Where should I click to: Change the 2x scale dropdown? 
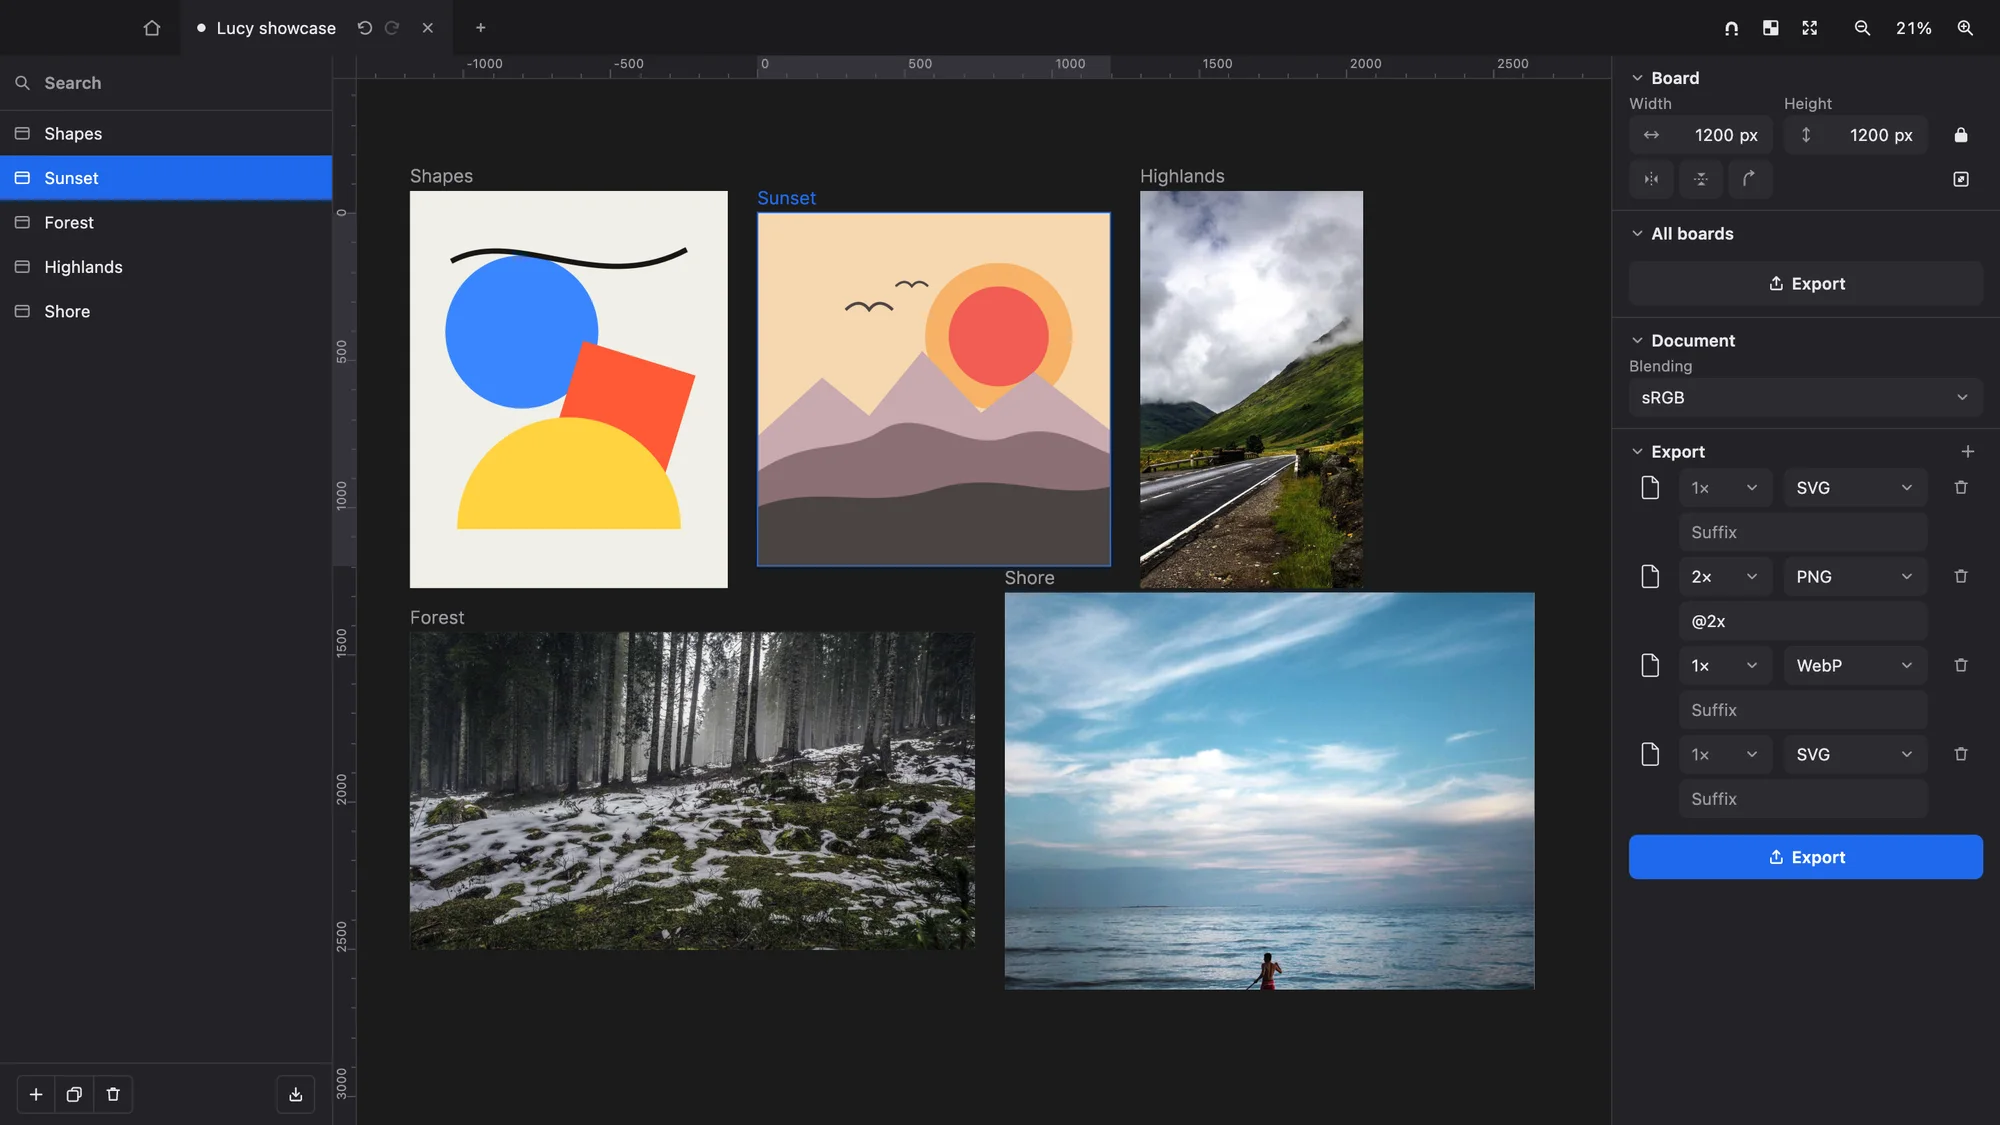pos(1725,577)
